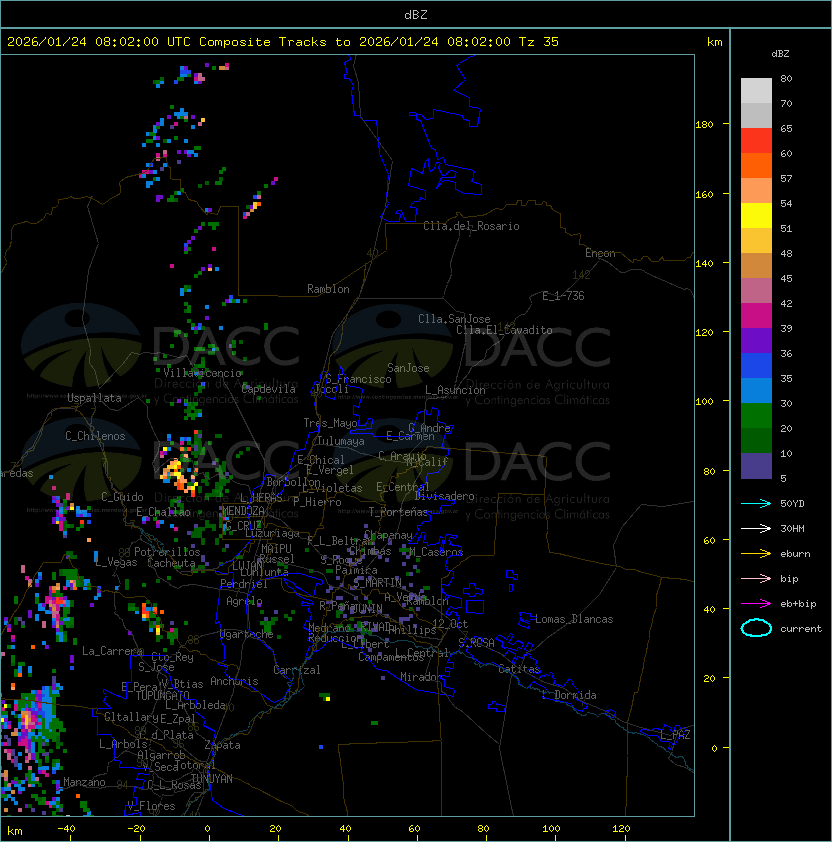The height and width of the screenshot is (842, 832).
Task: Click the '57' value in the dBZ legend
Action: tap(786, 178)
